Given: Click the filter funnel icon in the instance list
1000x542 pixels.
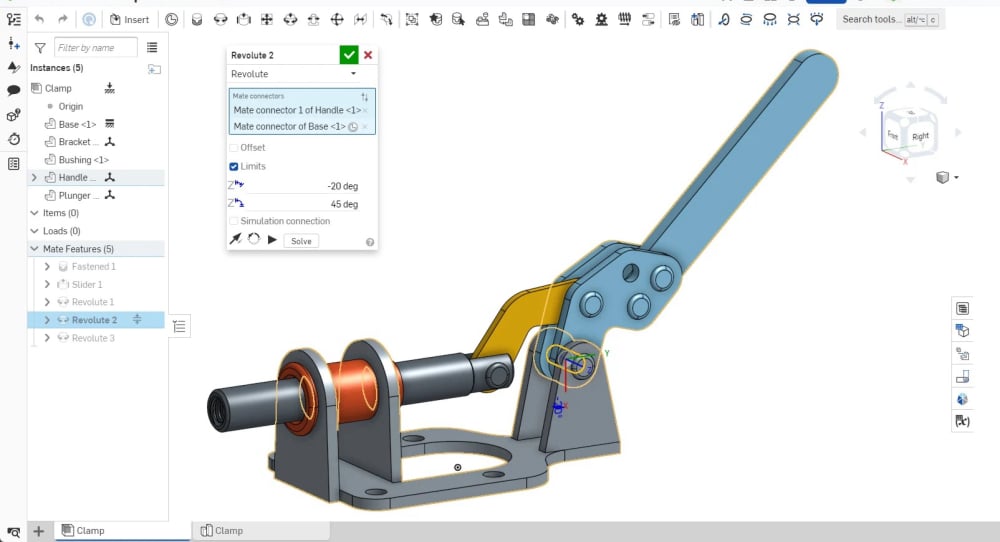Looking at the screenshot, I should click(x=40, y=47).
